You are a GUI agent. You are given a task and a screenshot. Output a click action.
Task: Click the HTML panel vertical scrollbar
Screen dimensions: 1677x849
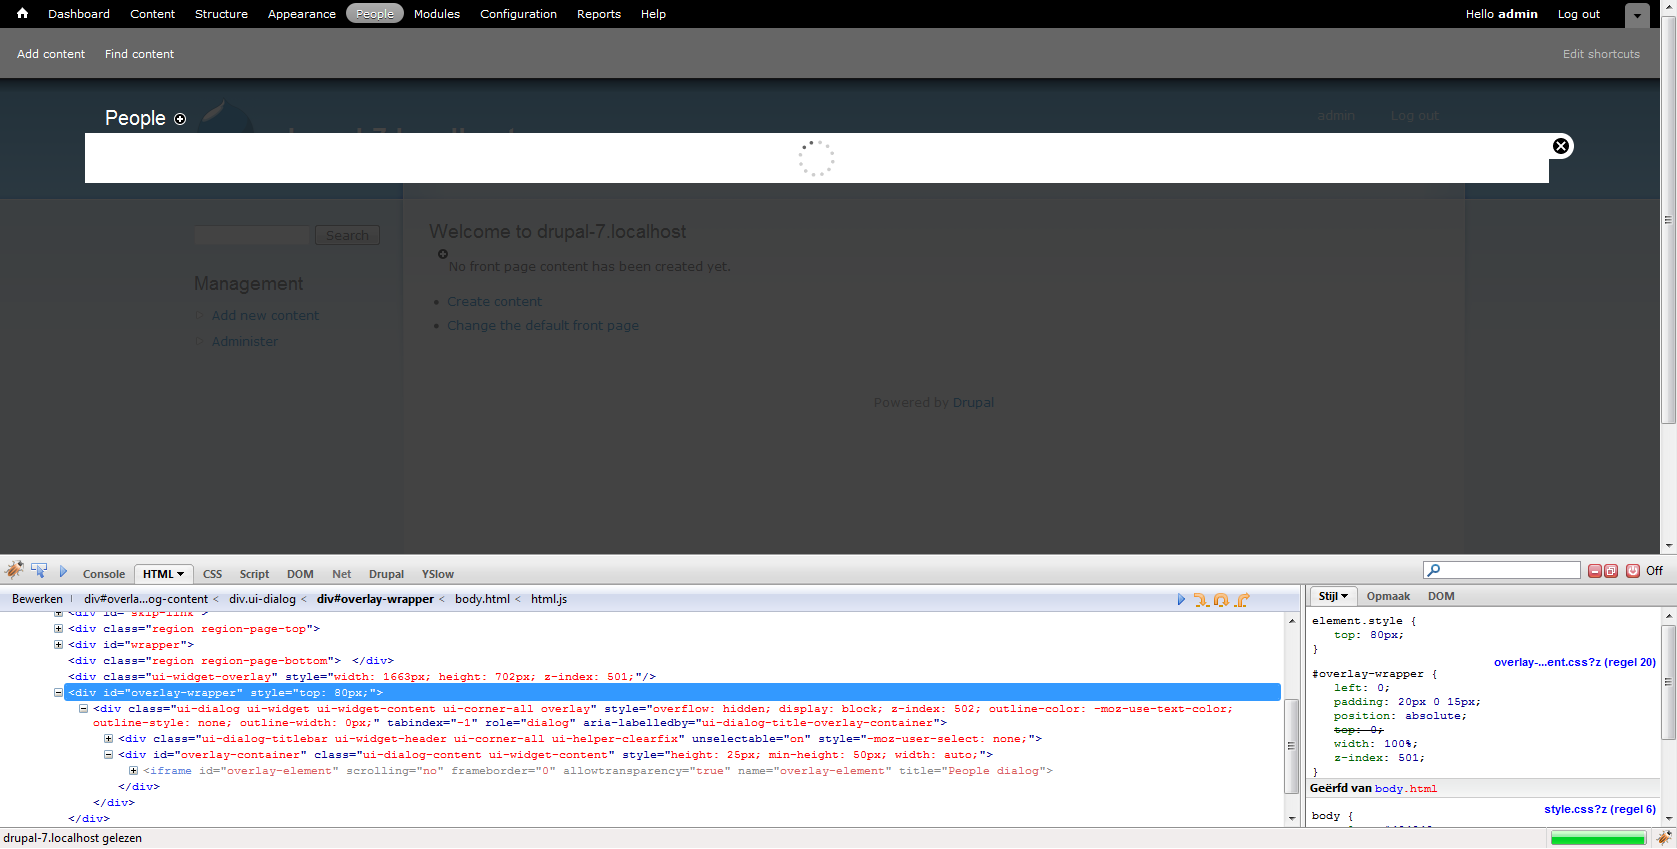click(x=1291, y=745)
